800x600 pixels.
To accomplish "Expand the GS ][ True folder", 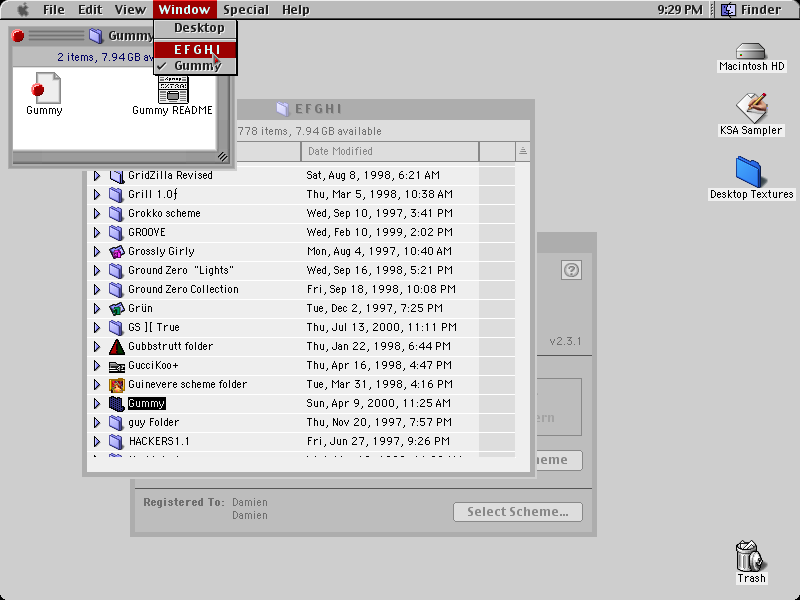I will click(x=97, y=328).
